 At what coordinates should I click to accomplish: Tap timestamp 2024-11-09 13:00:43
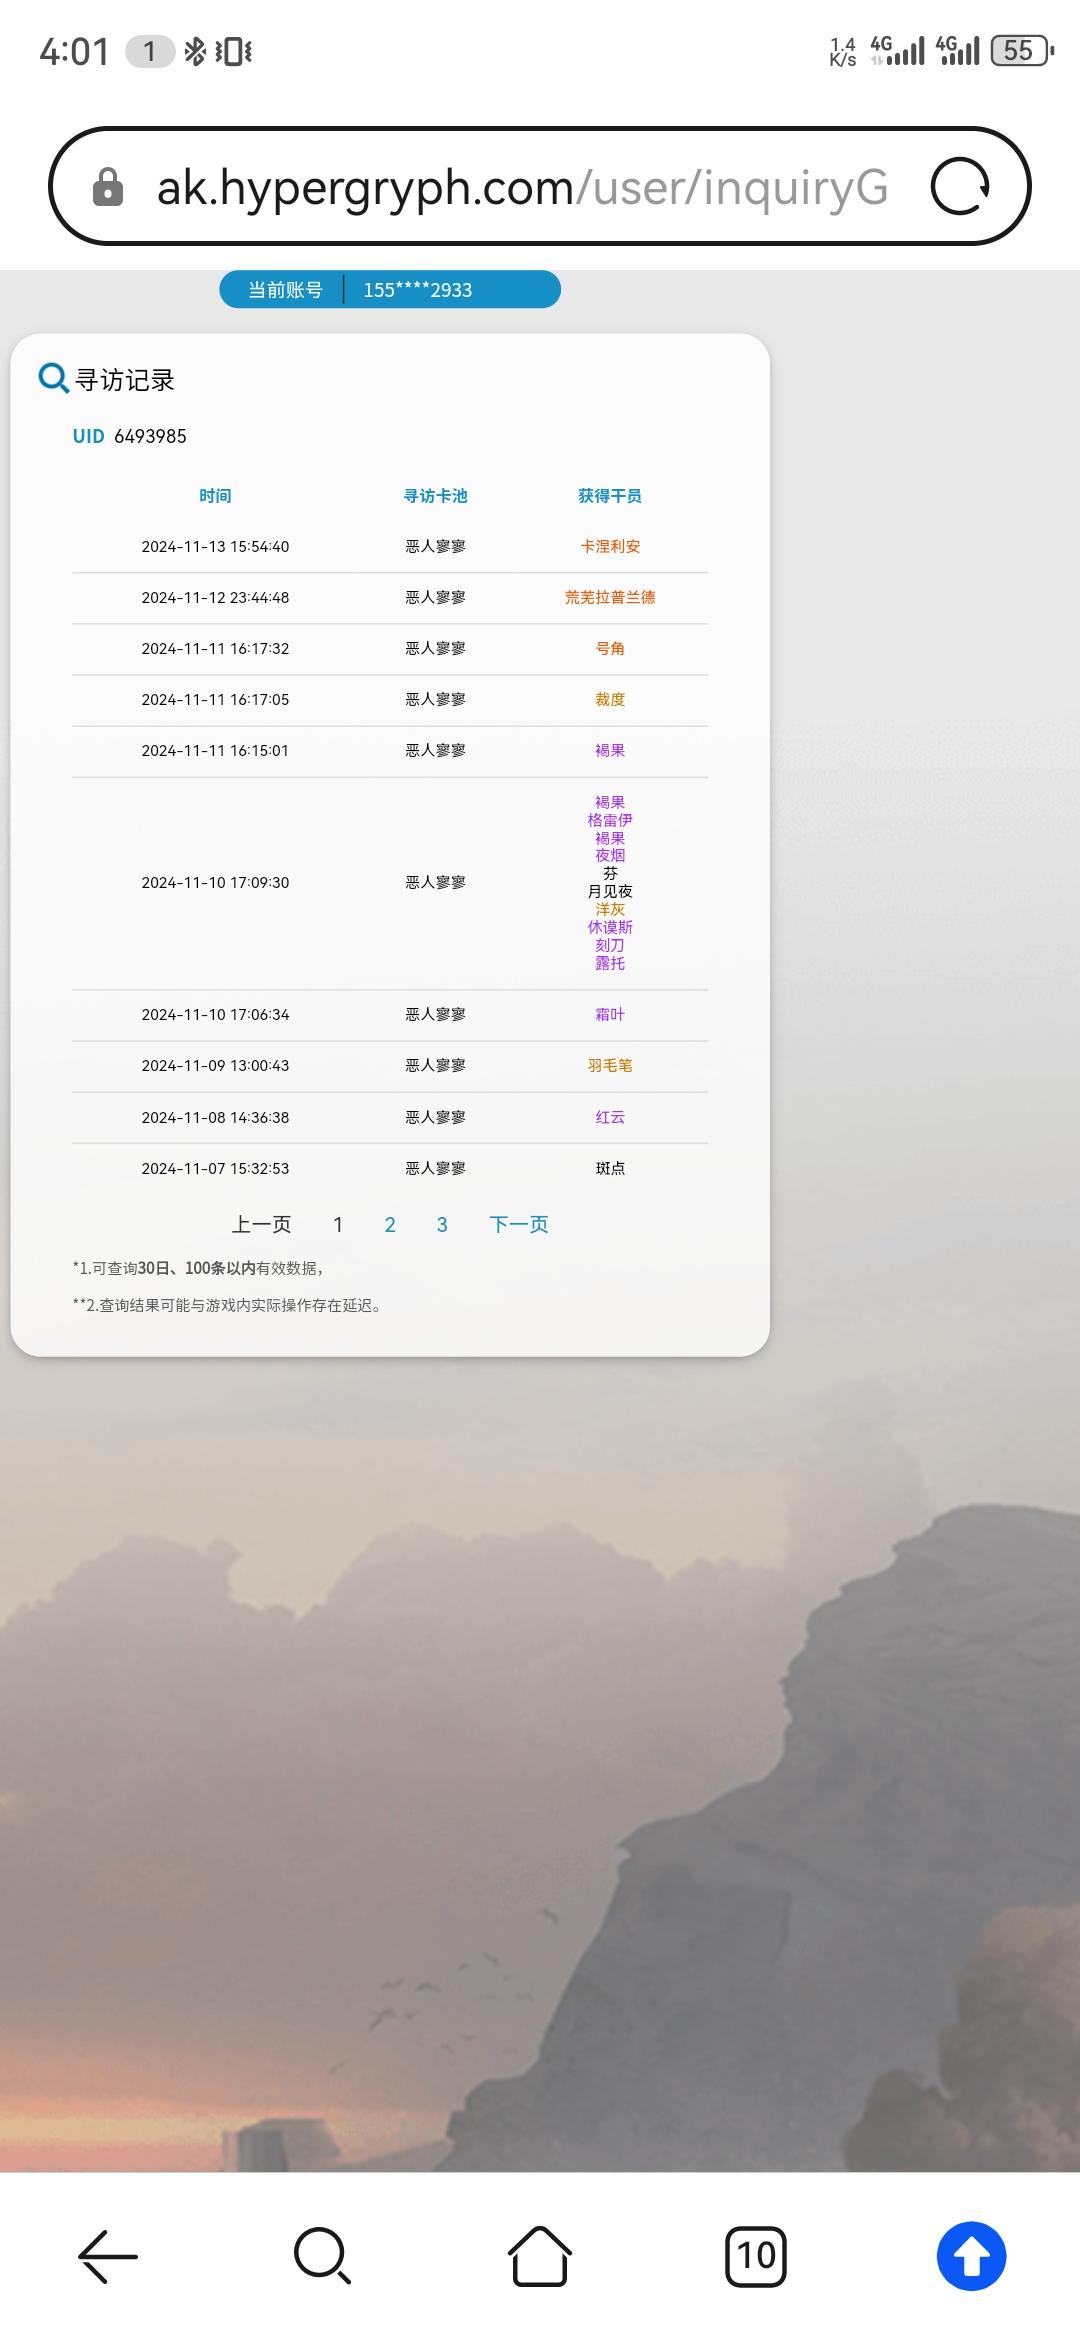coord(215,1065)
